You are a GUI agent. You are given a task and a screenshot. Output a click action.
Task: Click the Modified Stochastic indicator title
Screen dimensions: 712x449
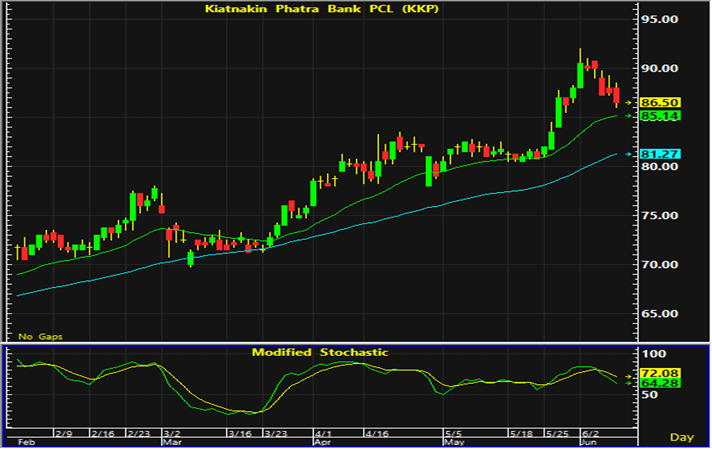(x=320, y=352)
